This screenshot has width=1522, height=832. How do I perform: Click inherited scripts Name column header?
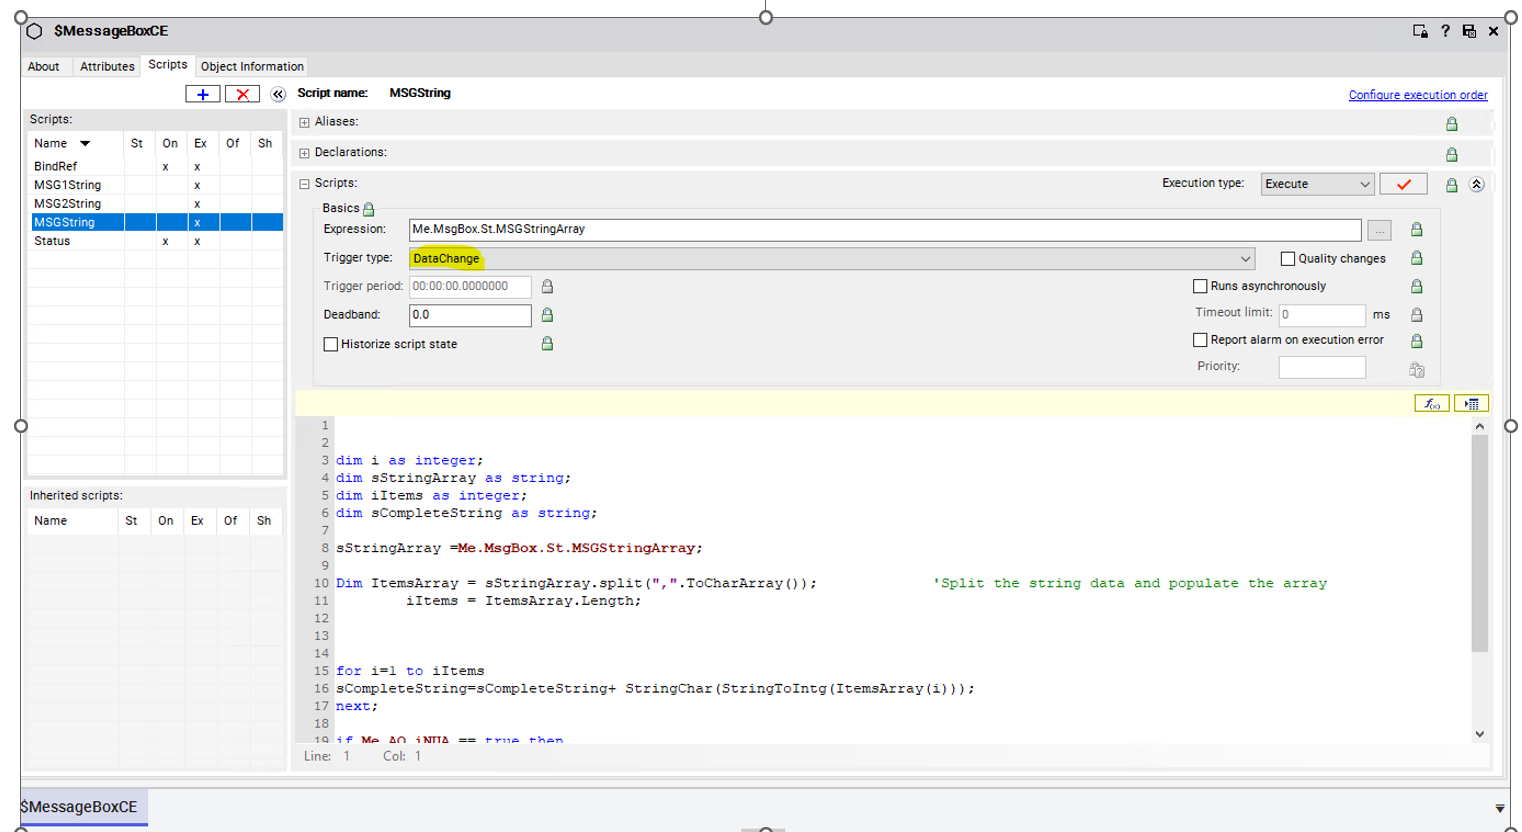click(71, 521)
